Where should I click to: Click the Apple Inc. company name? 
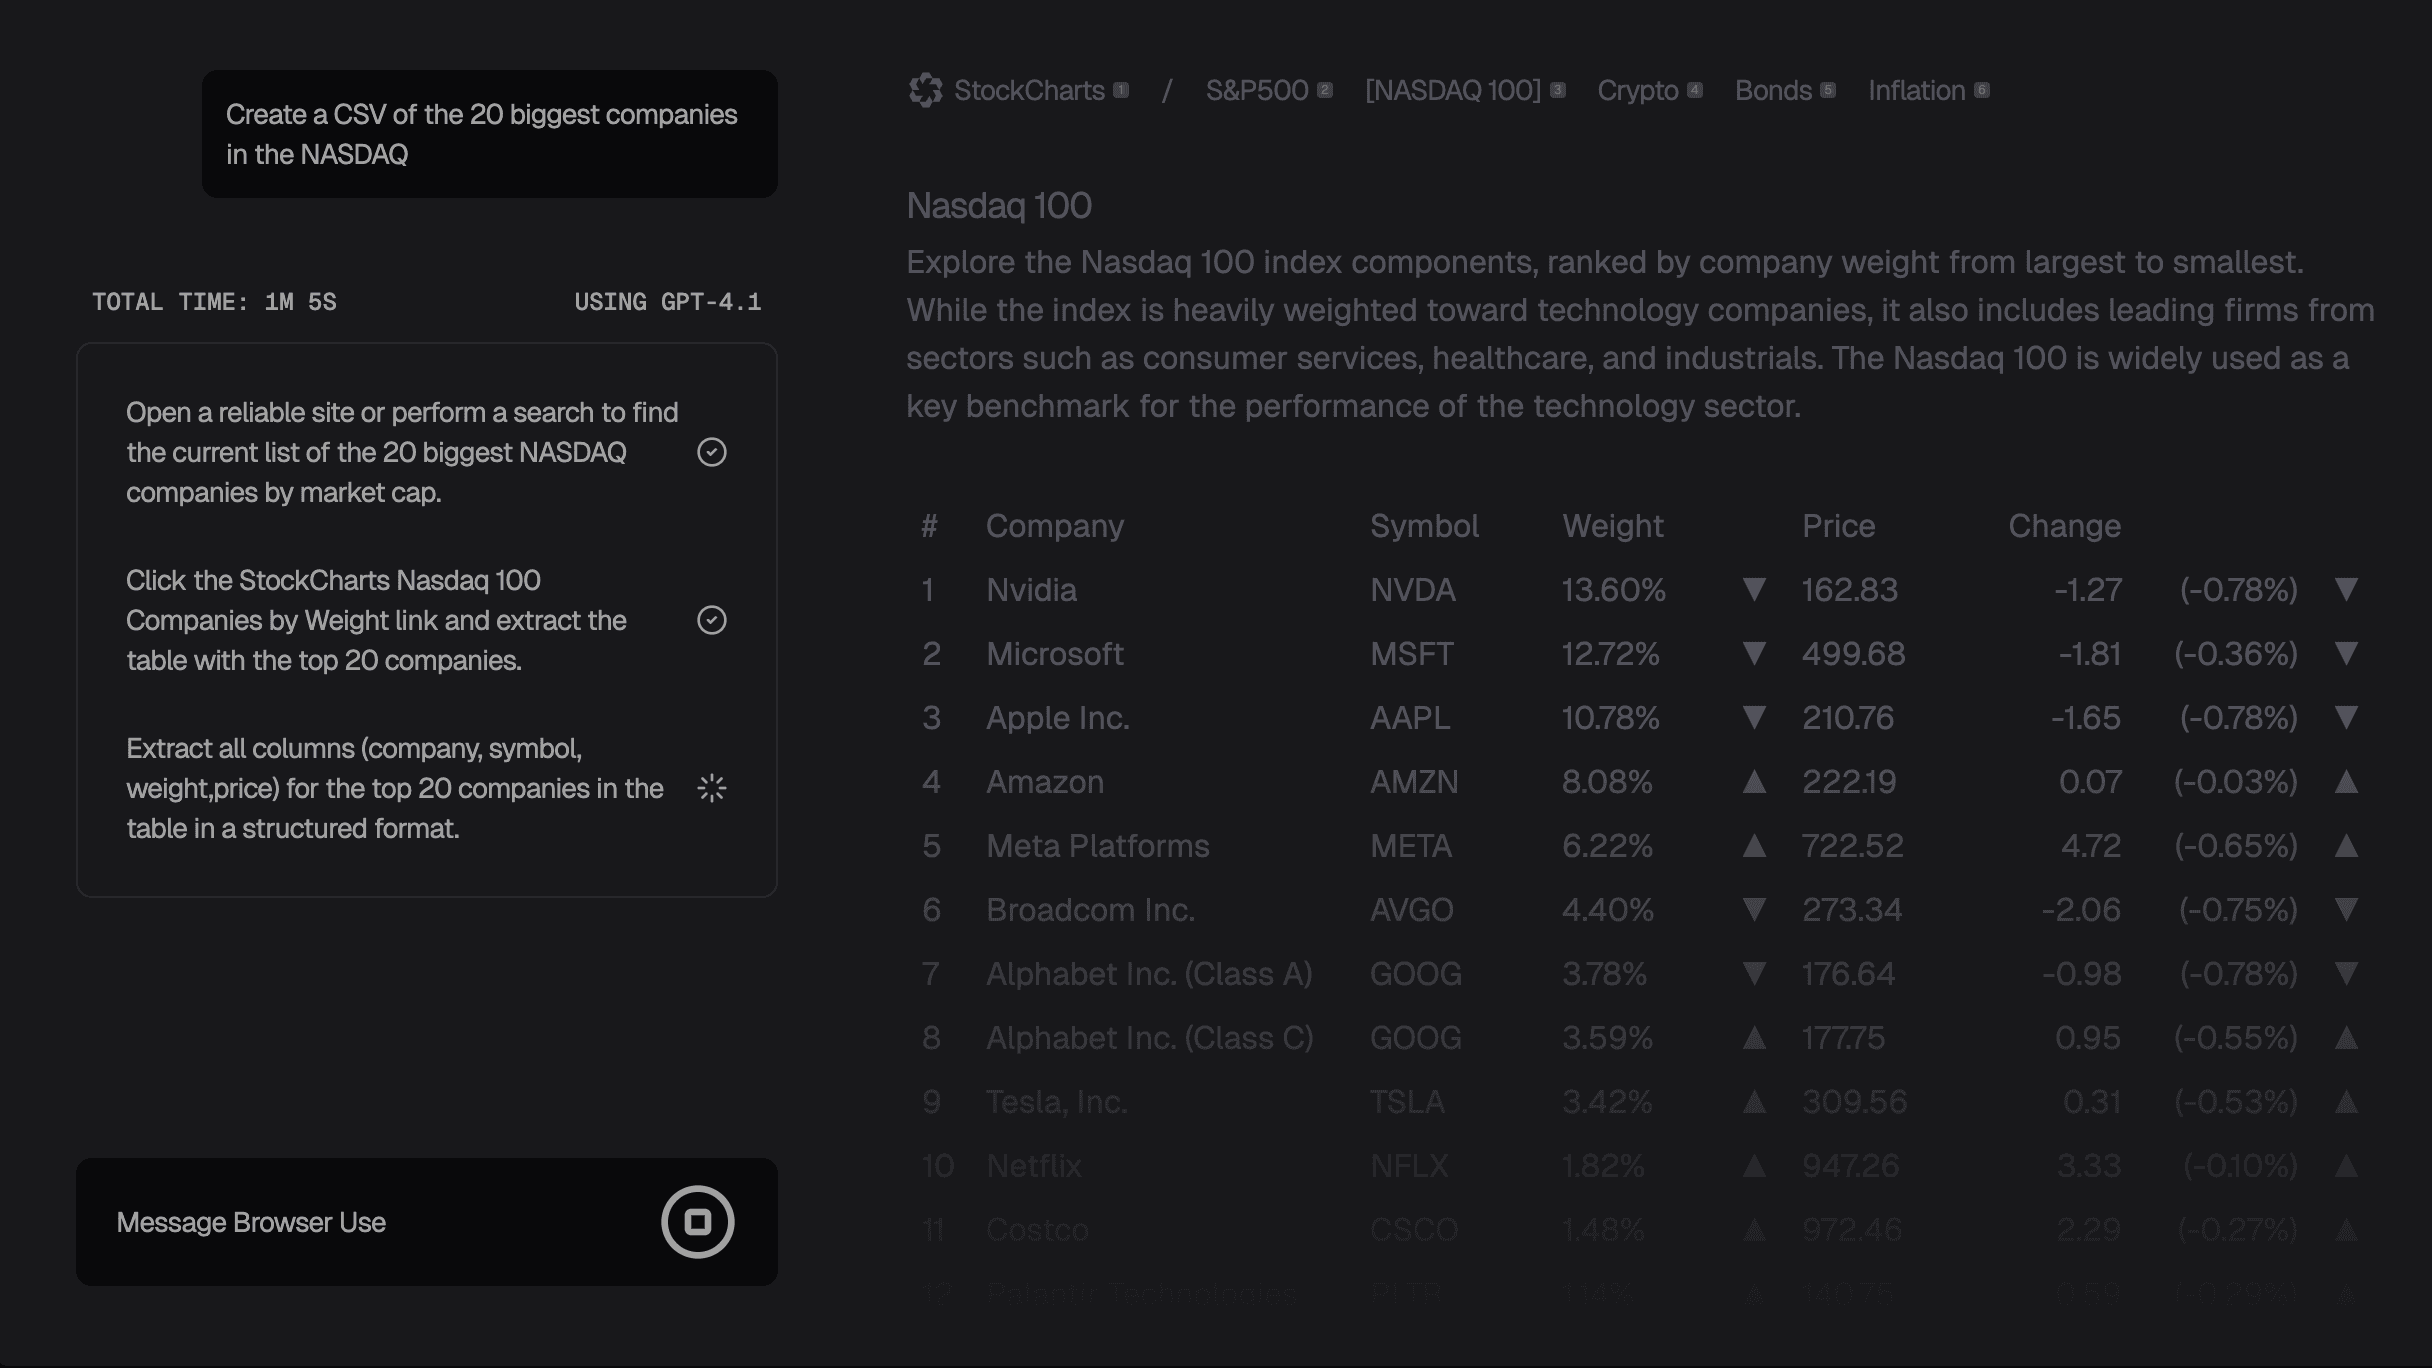[1057, 718]
